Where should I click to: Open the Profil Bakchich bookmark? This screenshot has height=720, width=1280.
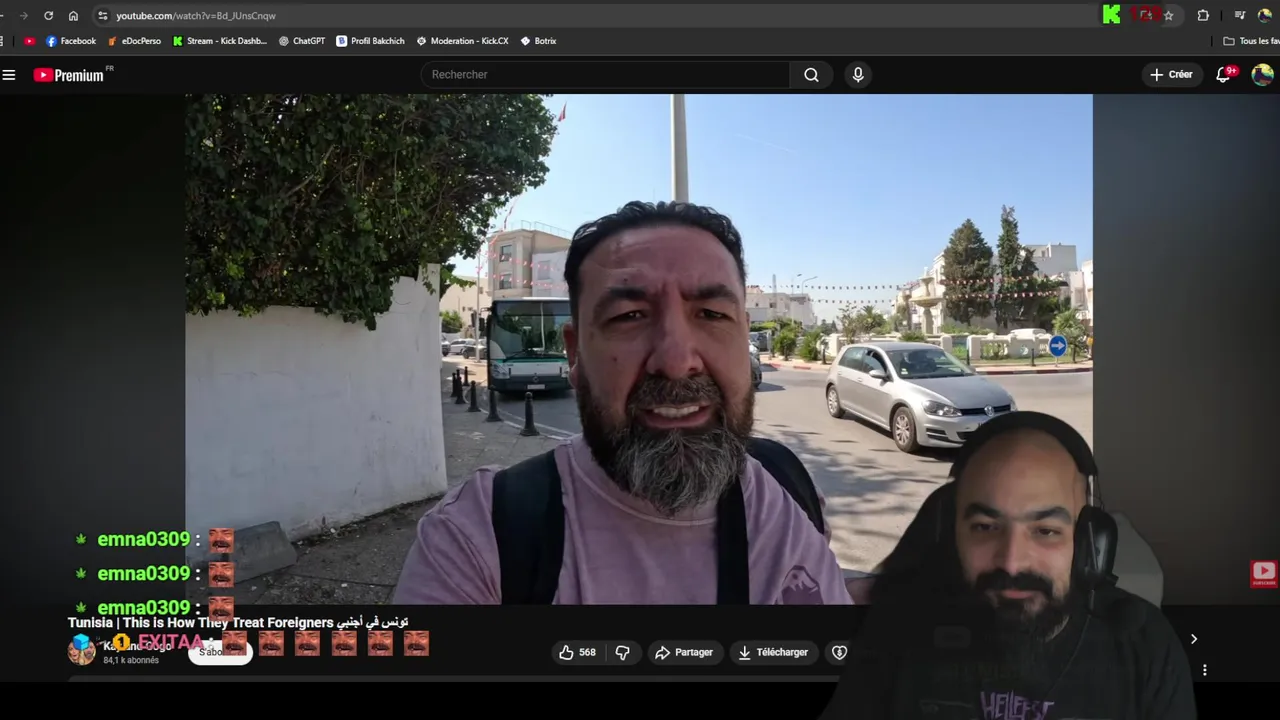coord(371,41)
